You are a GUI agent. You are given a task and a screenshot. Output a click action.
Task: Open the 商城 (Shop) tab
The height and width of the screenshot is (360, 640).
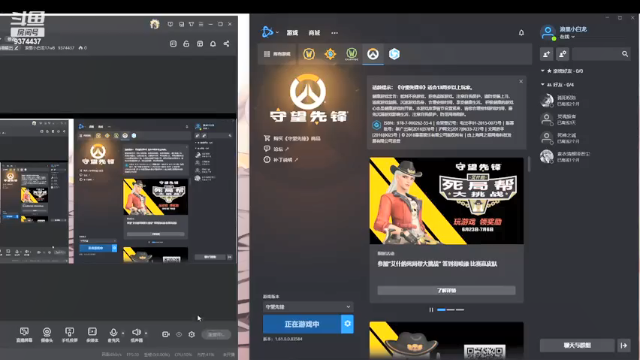click(x=314, y=33)
